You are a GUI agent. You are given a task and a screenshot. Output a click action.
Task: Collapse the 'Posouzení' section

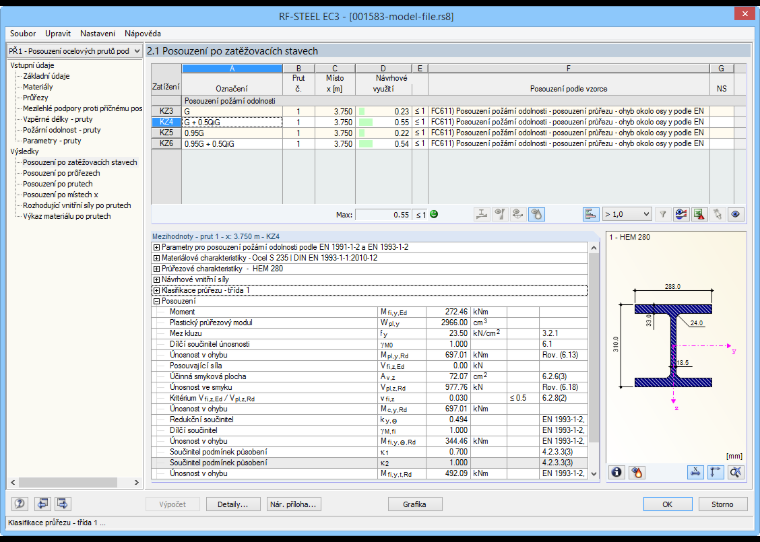(157, 301)
